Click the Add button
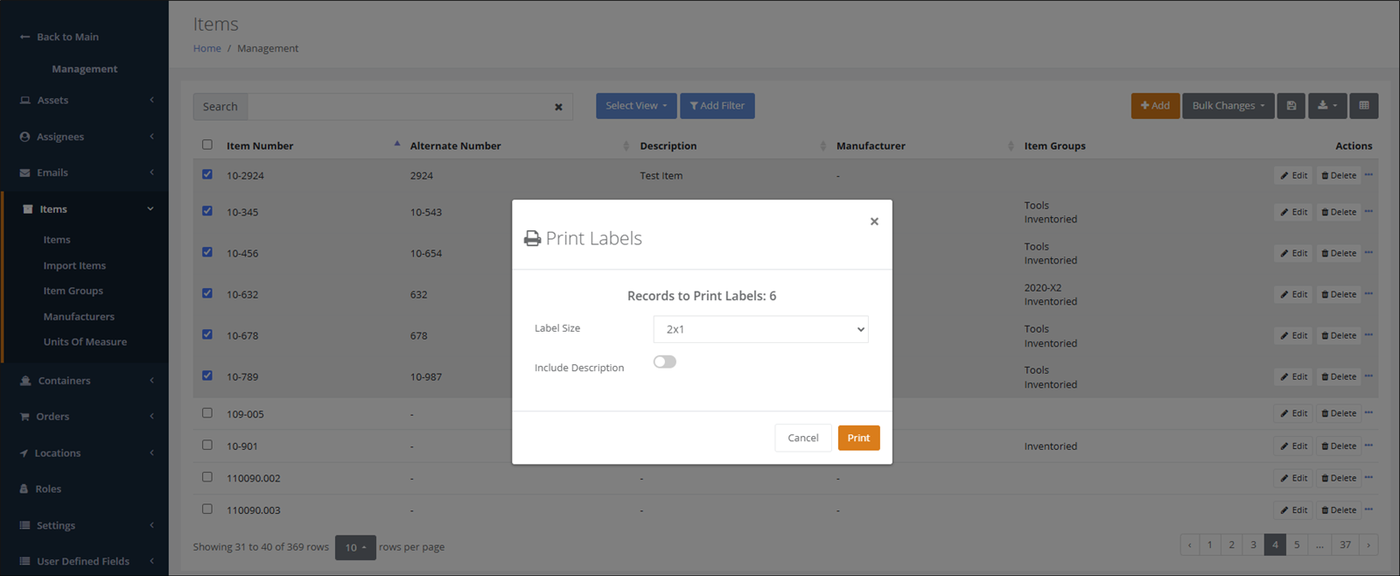The width and height of the screenshot is (1400, 576). point(1155,106)
